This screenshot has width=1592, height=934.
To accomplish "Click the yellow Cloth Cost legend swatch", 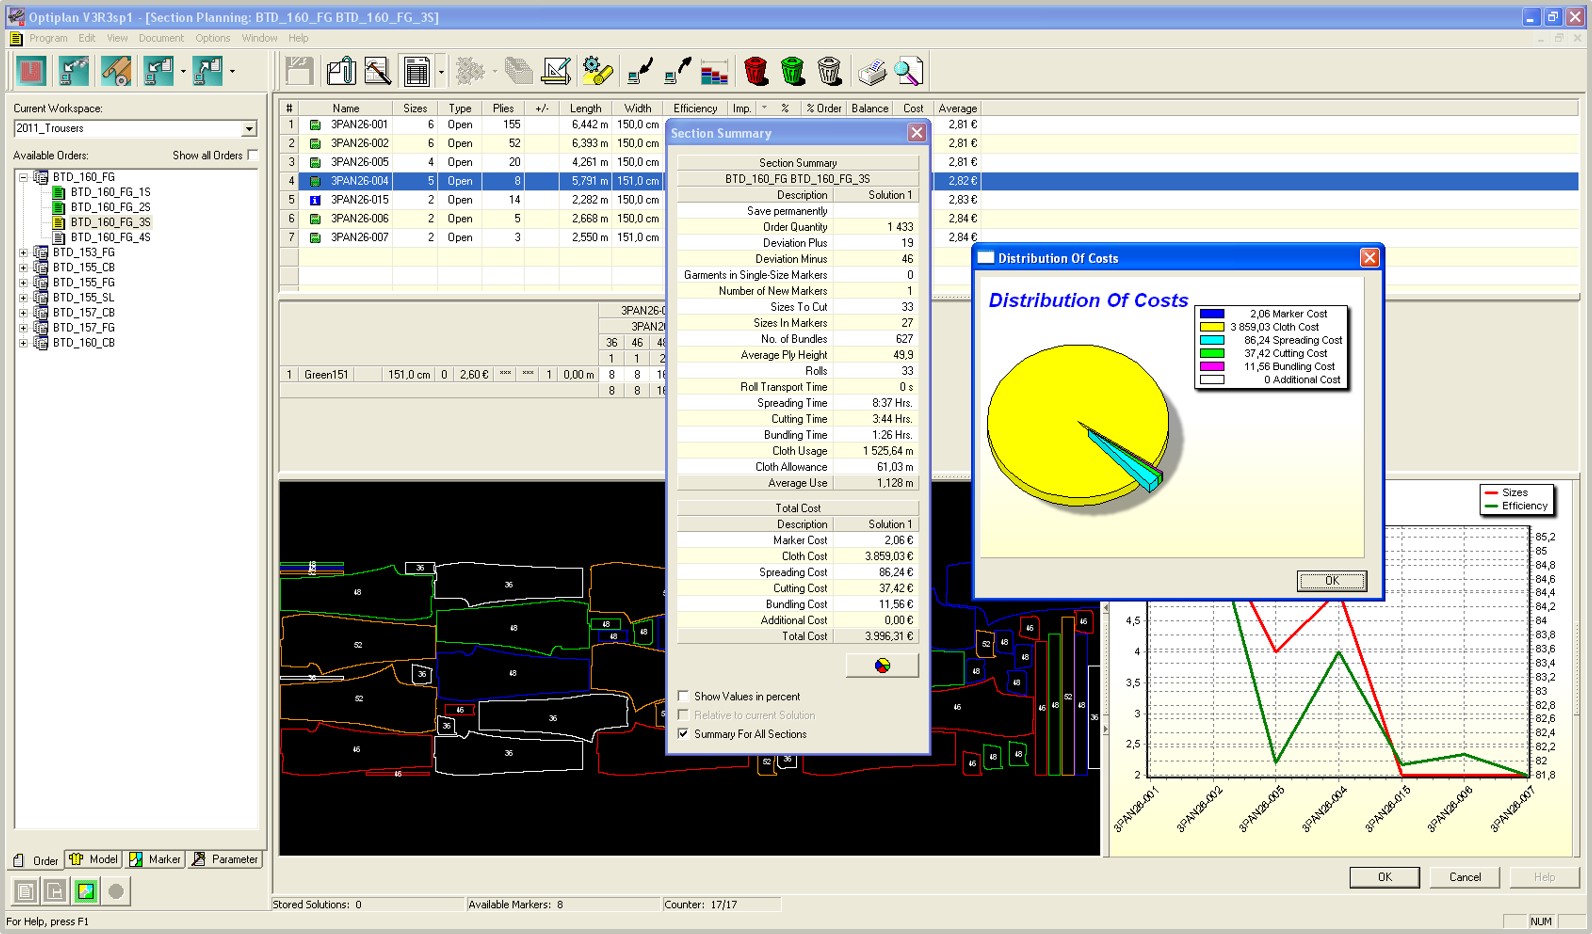I will tap(1211, 327).
